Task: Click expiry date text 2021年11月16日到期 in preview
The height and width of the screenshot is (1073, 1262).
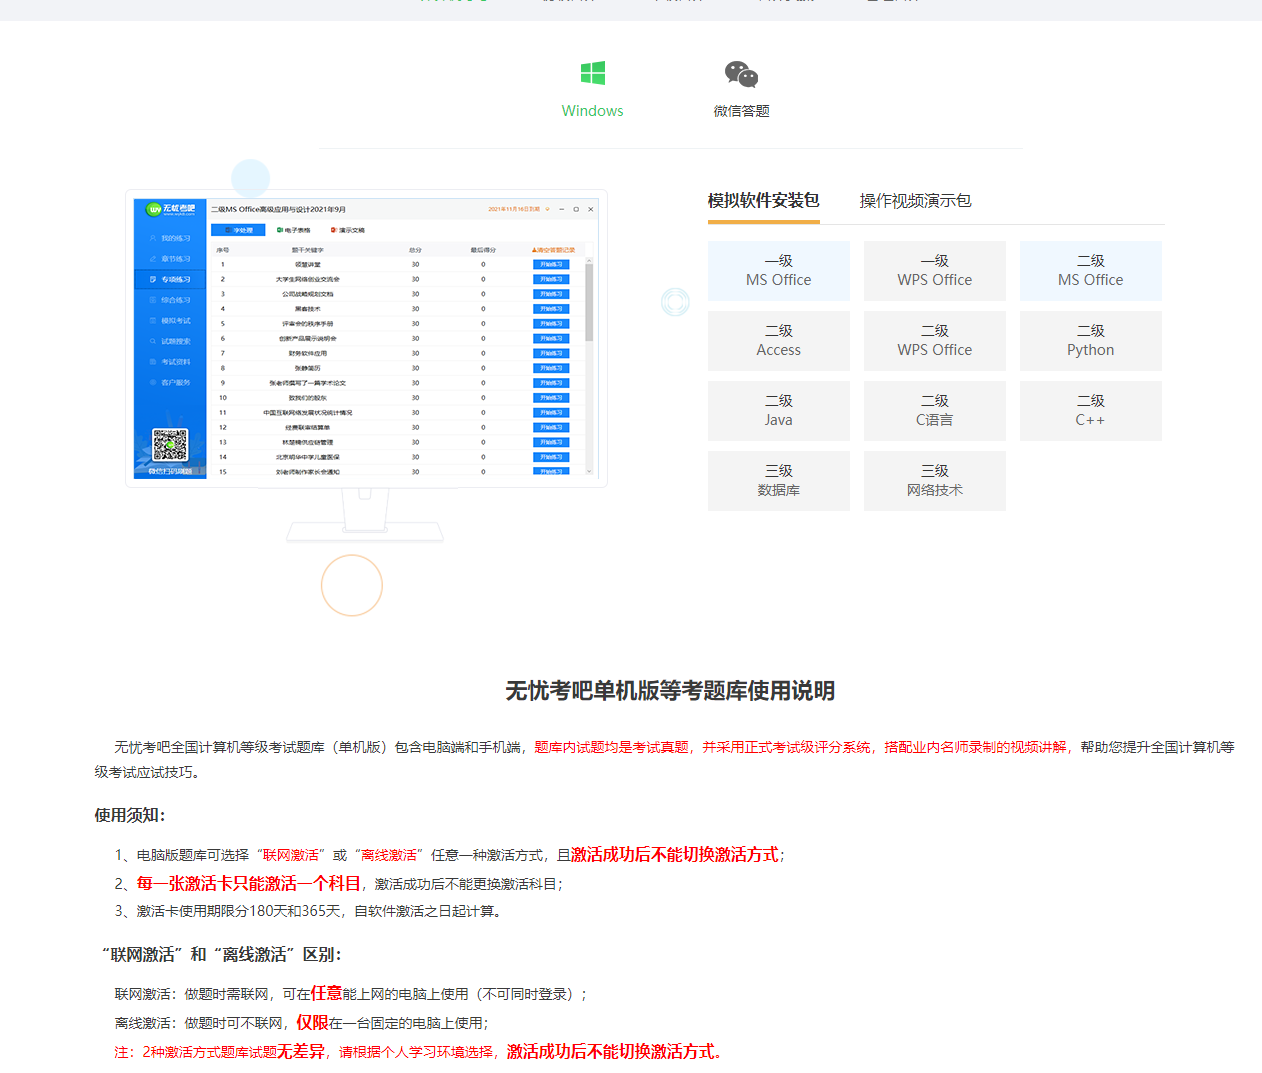Action: (x=514, y=209)
